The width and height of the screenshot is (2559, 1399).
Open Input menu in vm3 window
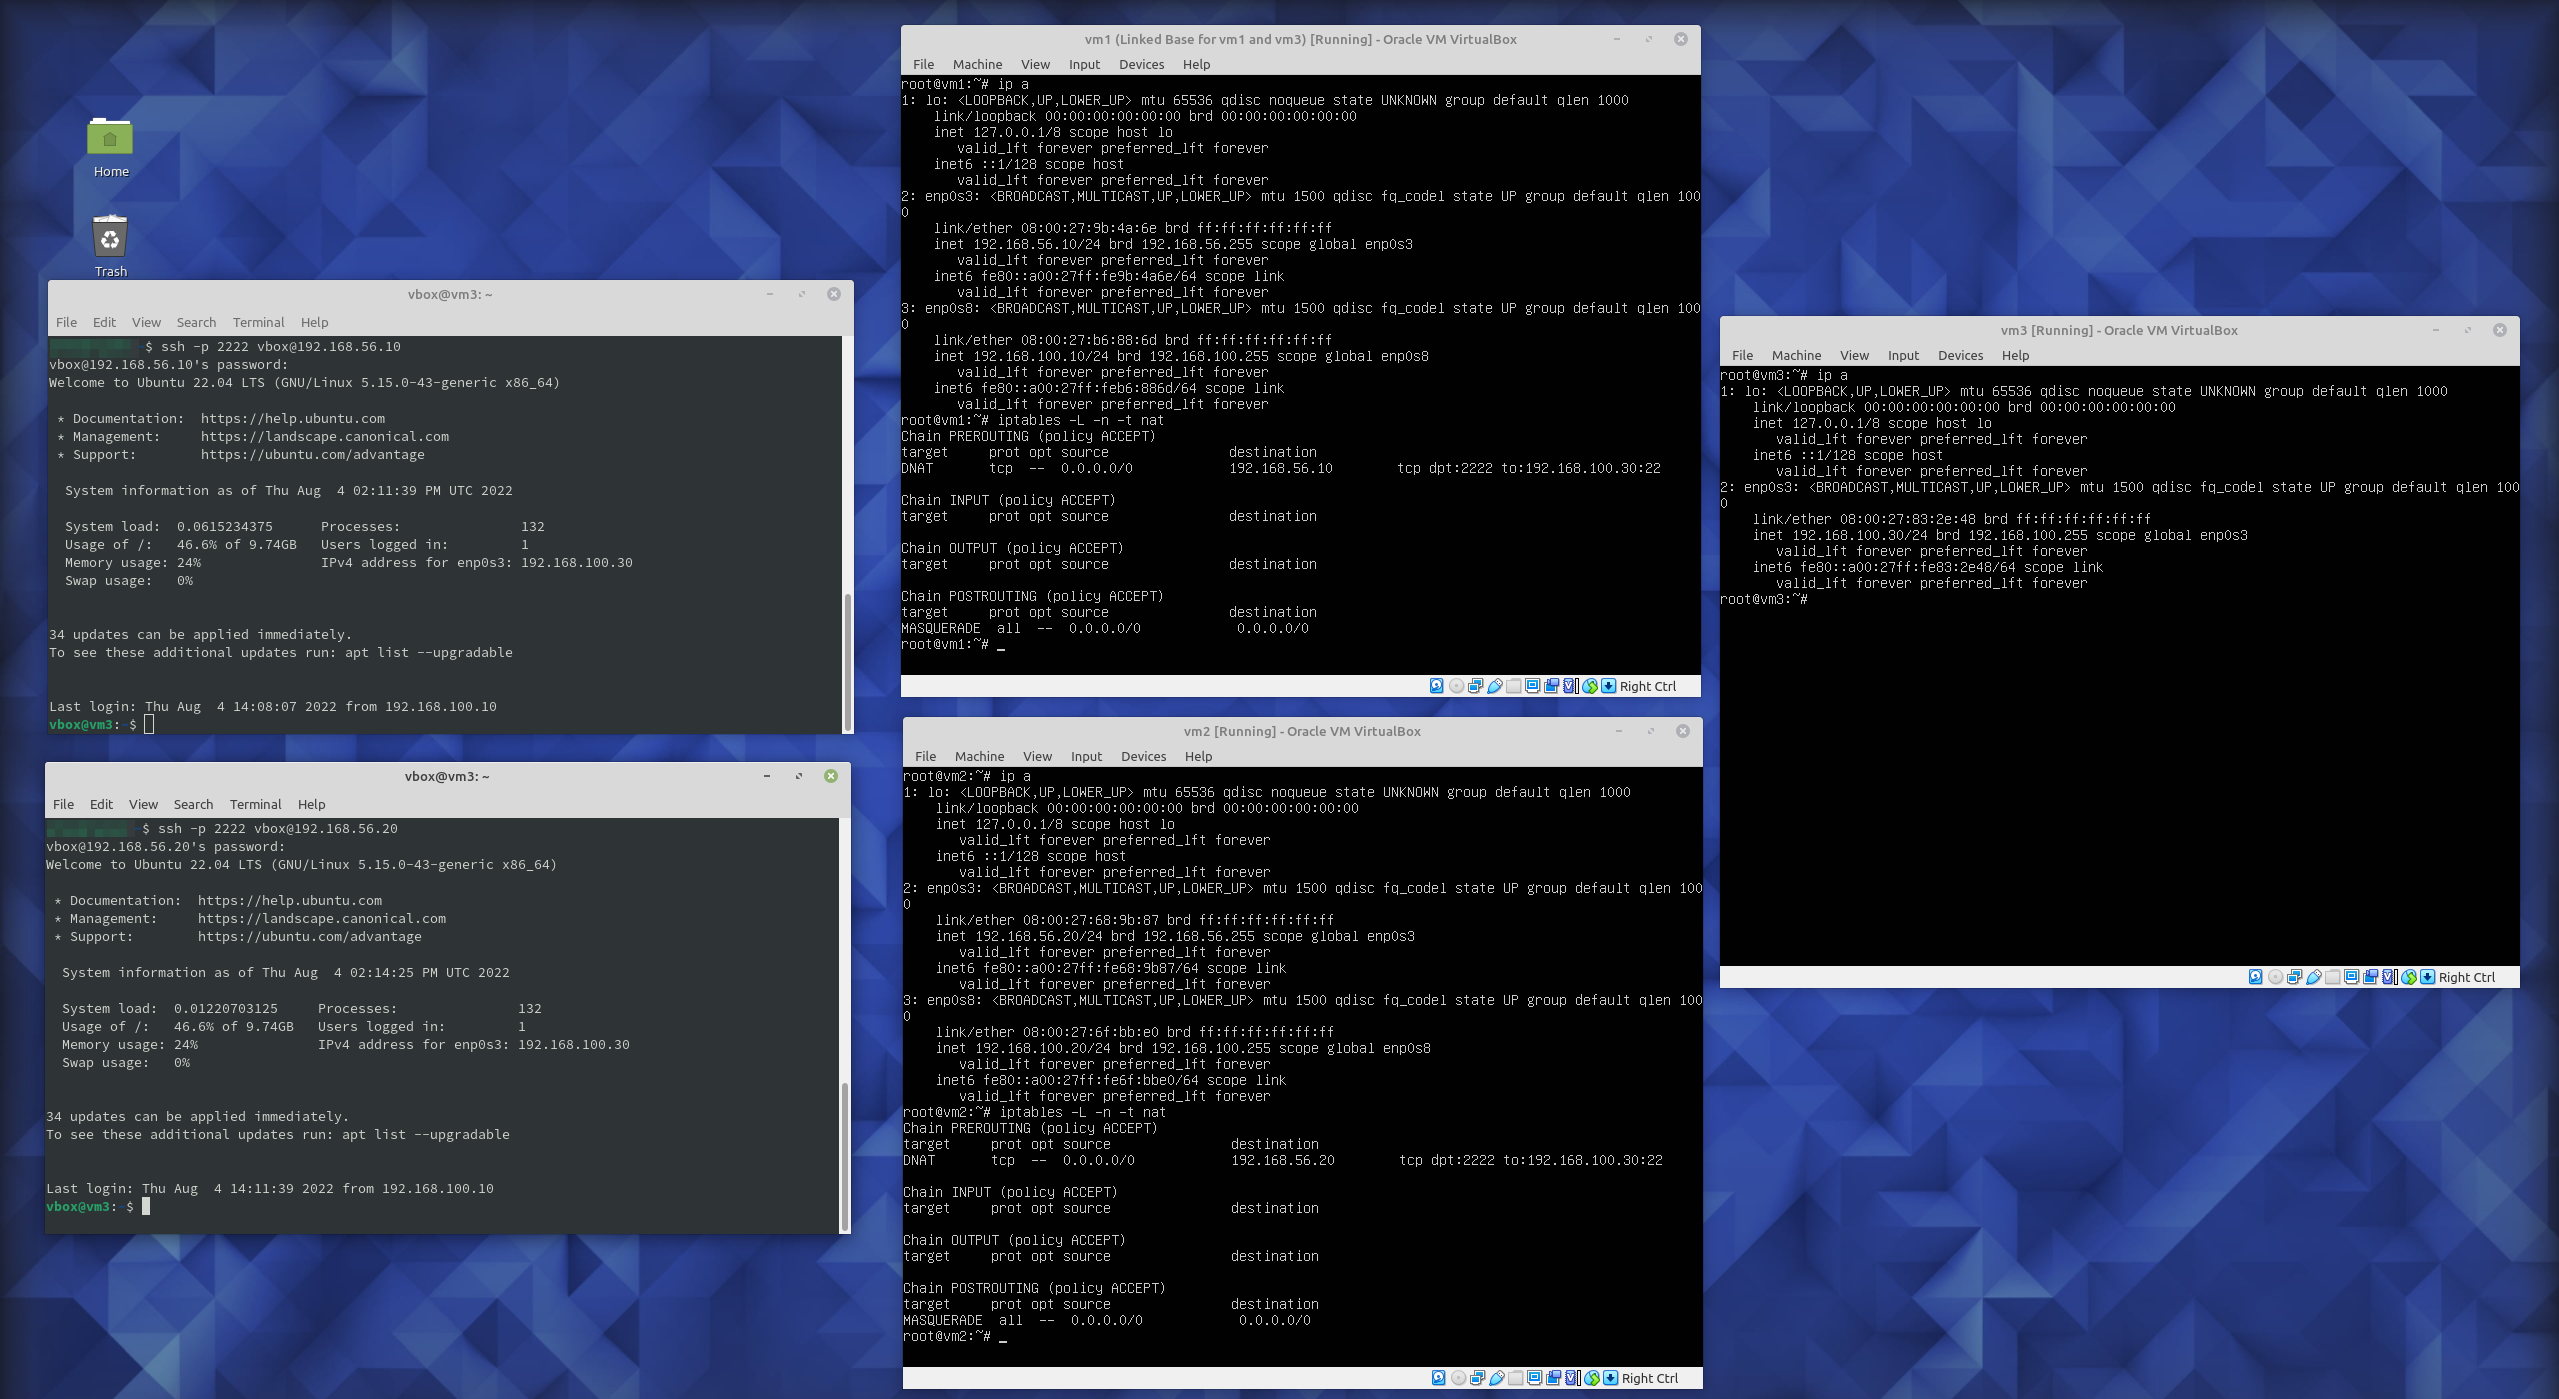(1903, 355)
